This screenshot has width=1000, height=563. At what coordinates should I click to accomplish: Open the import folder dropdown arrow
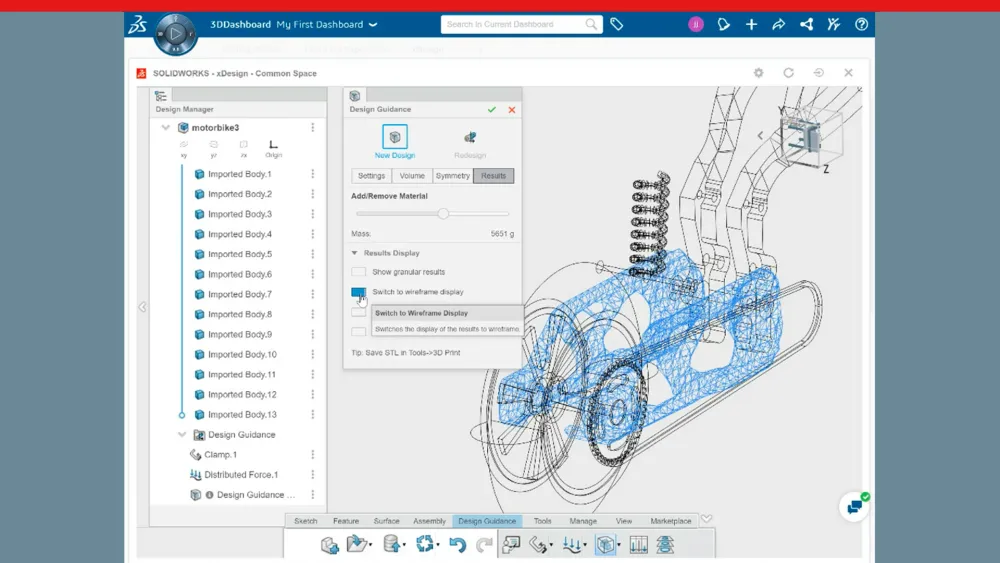click(x=371, y=545)
